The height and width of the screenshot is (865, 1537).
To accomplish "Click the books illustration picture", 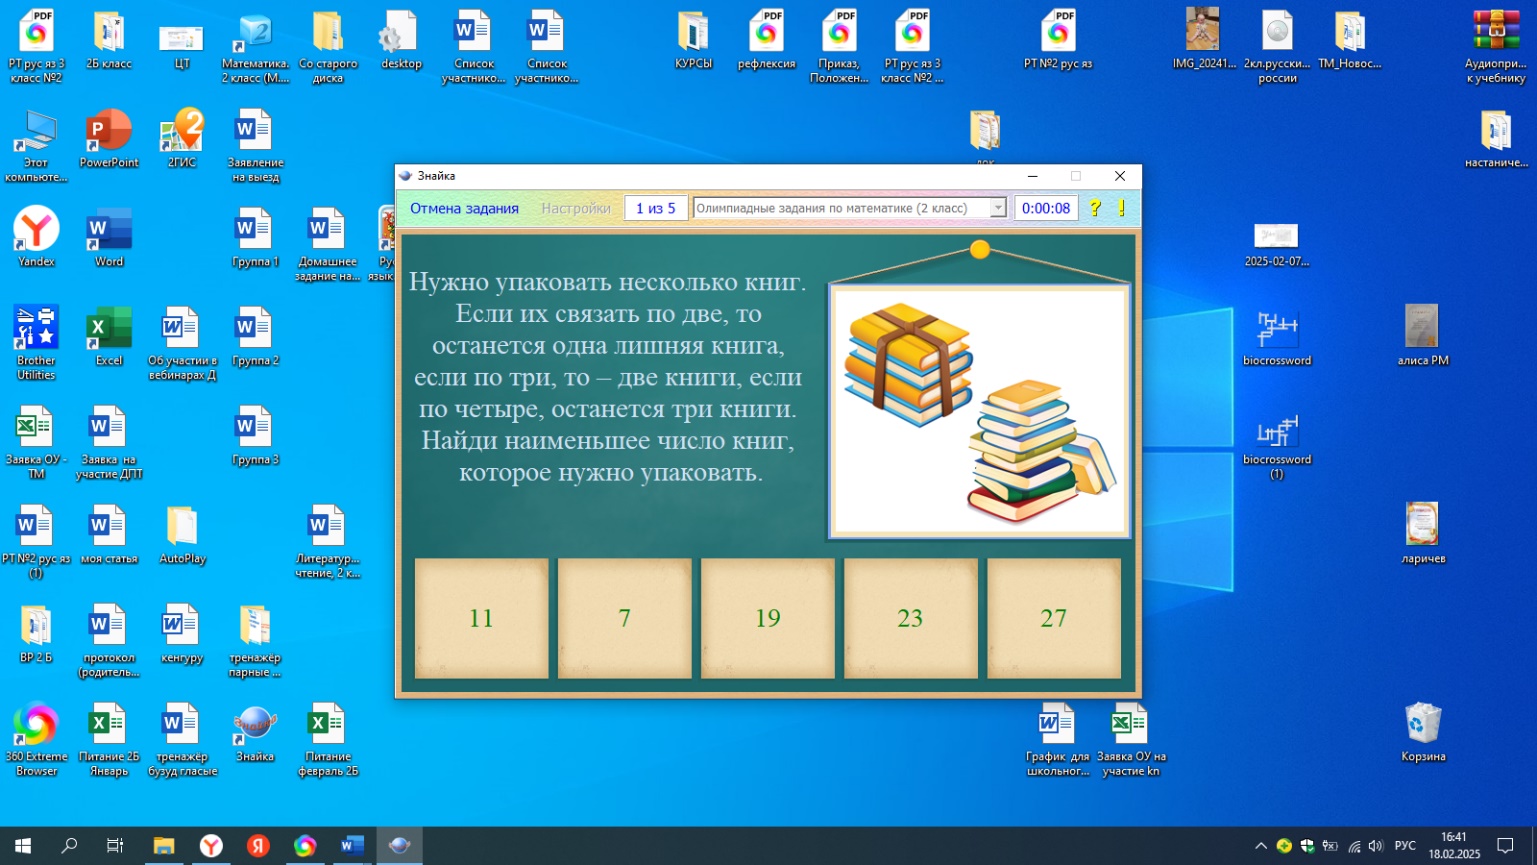I will (x=979, y=411).
